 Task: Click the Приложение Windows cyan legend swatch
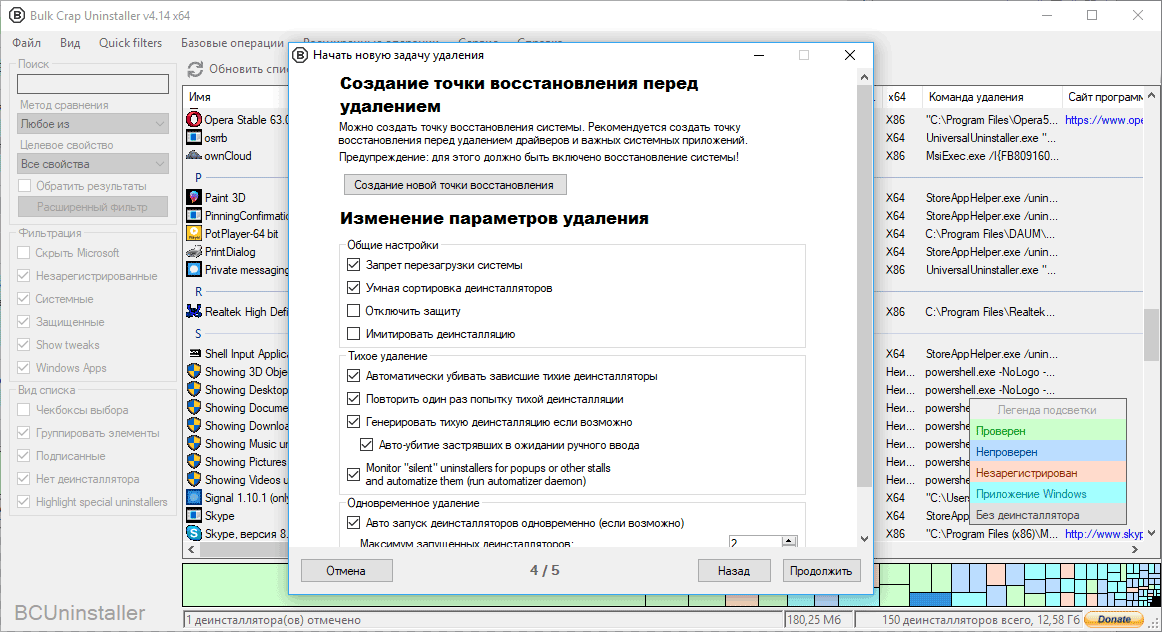1048,493
